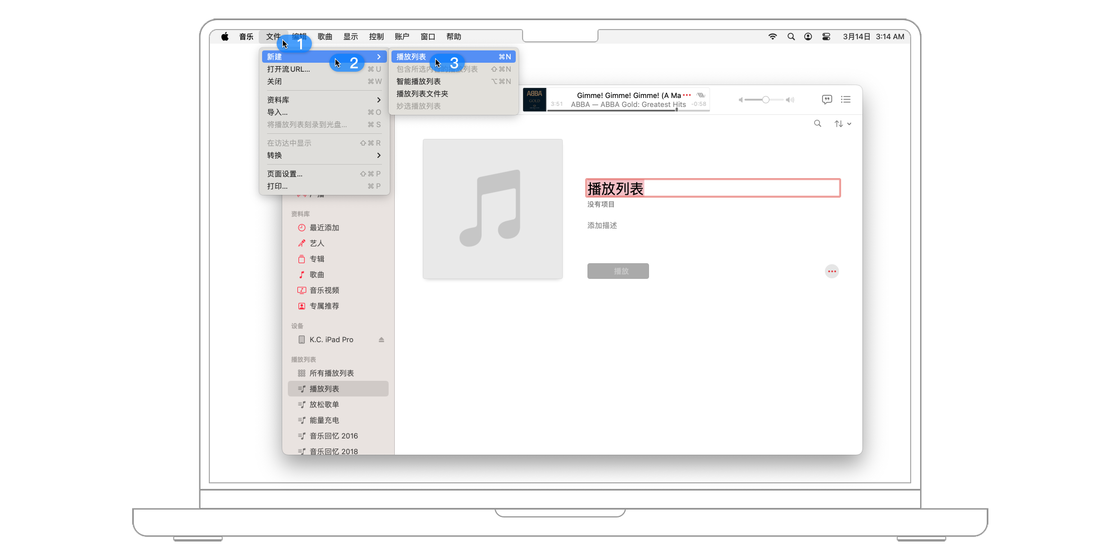Choose 打开流 URL… menu item
The width and height of the screenshot is (1120, 560).
tap(324, 69)
